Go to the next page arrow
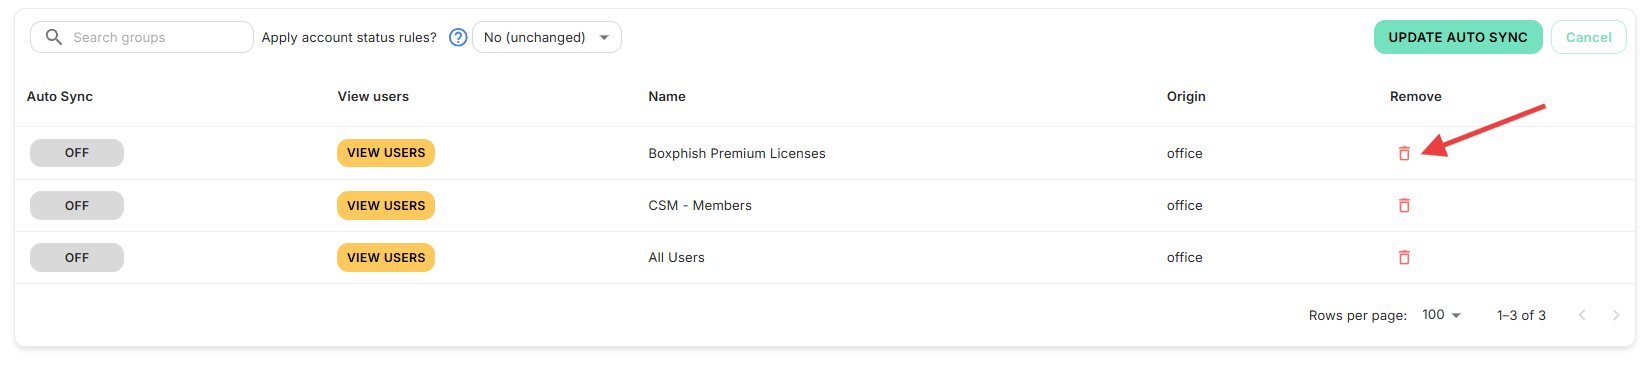1646x365 pixels. 1616,315
